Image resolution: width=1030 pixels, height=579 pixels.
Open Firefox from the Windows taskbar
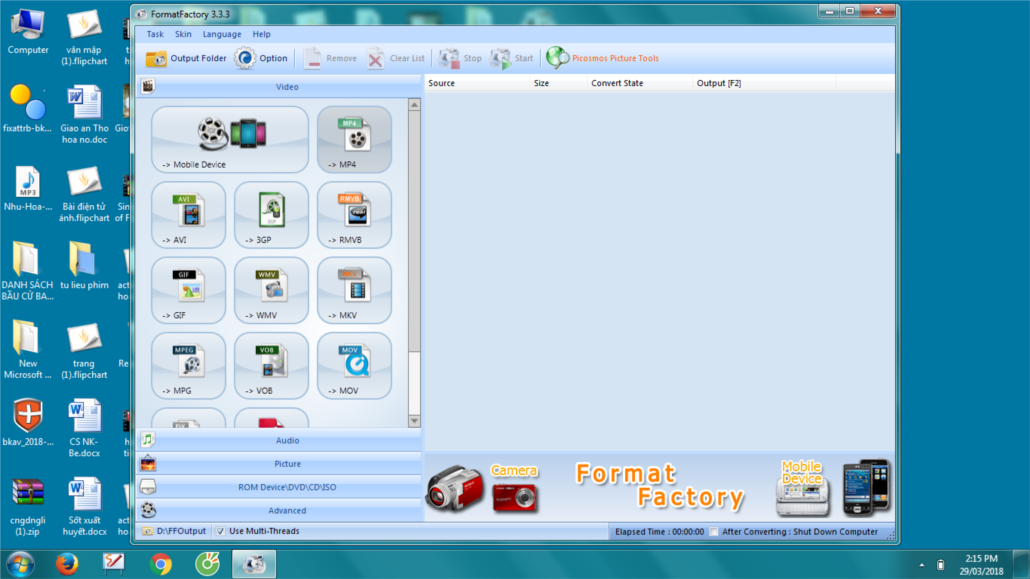click(67, 564)
